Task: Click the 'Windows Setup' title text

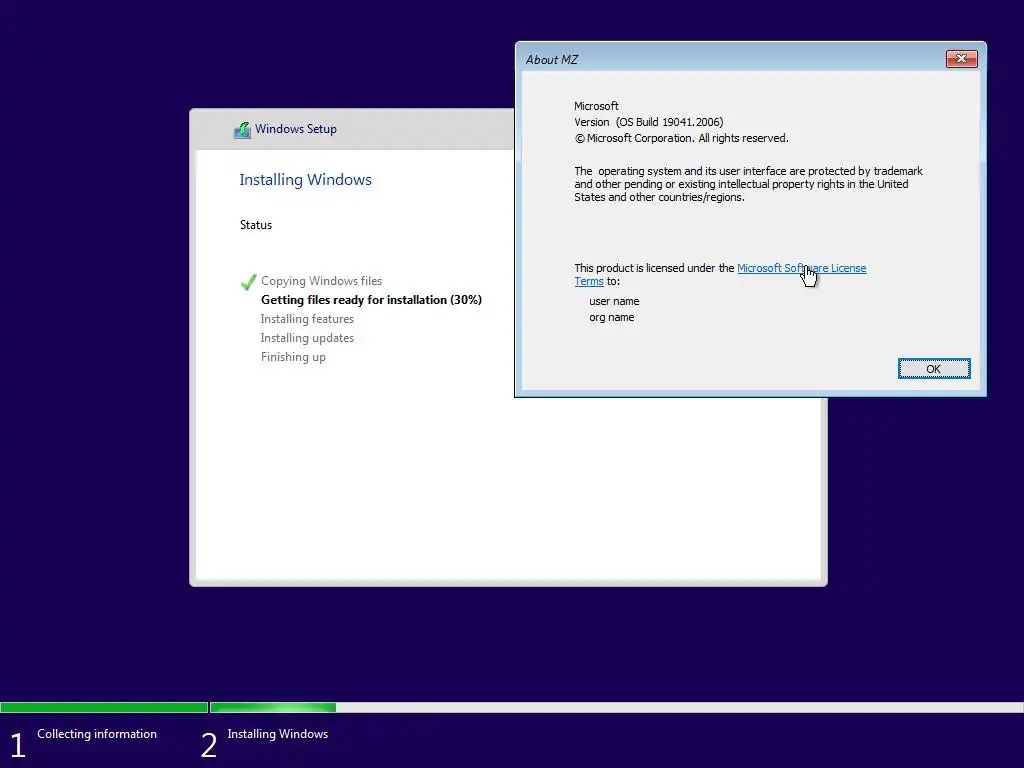Action: click(296, 129)
